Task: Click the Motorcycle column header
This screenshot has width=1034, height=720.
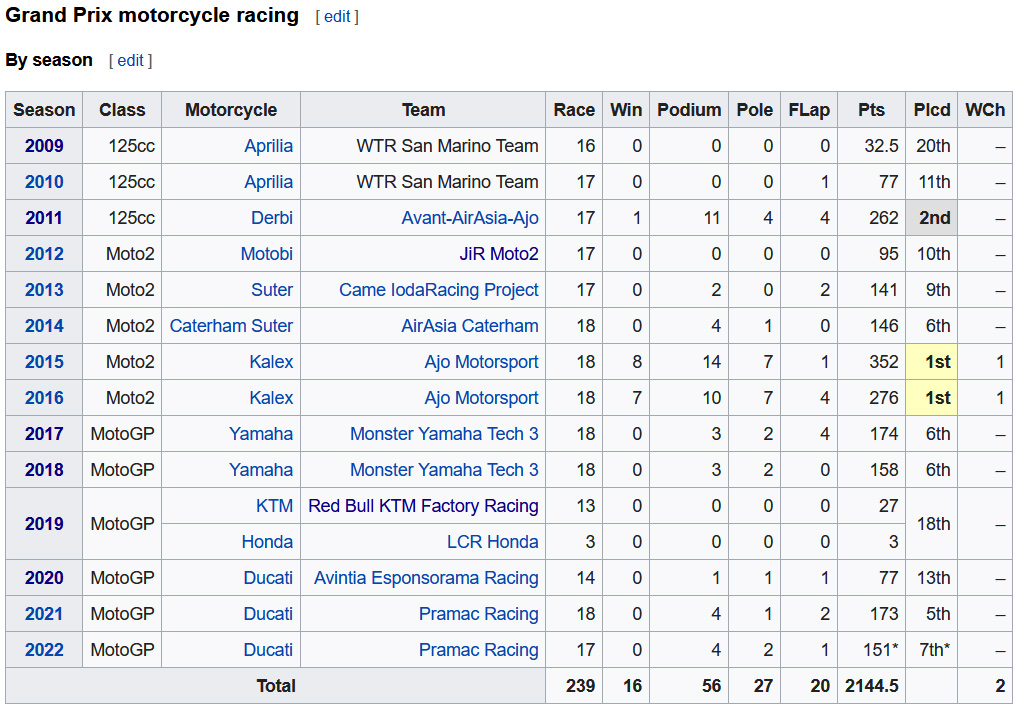Action: click(x=231, y=109)
